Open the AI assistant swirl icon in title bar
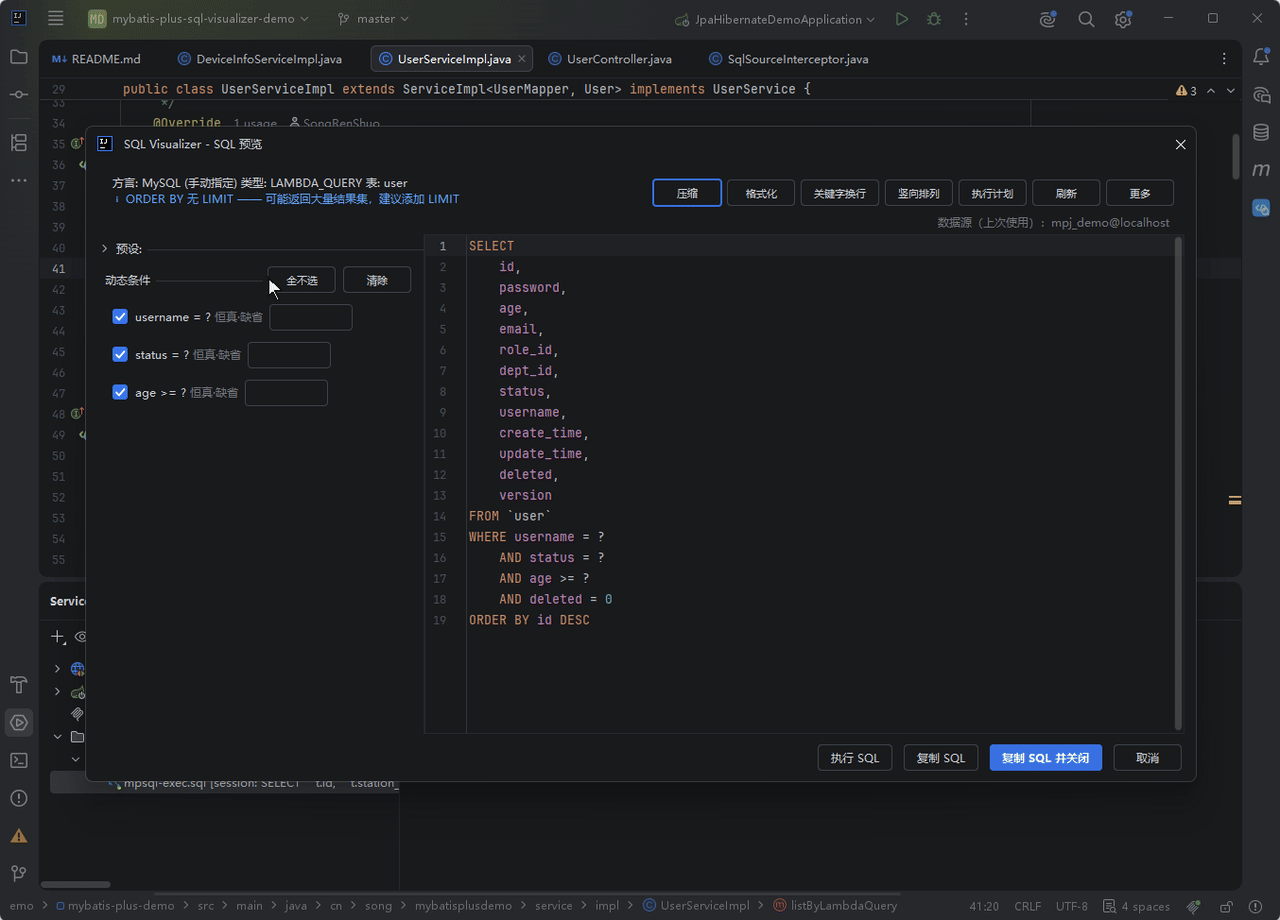The height and width of the screenshot is (920, 1280). (1048, 19)
